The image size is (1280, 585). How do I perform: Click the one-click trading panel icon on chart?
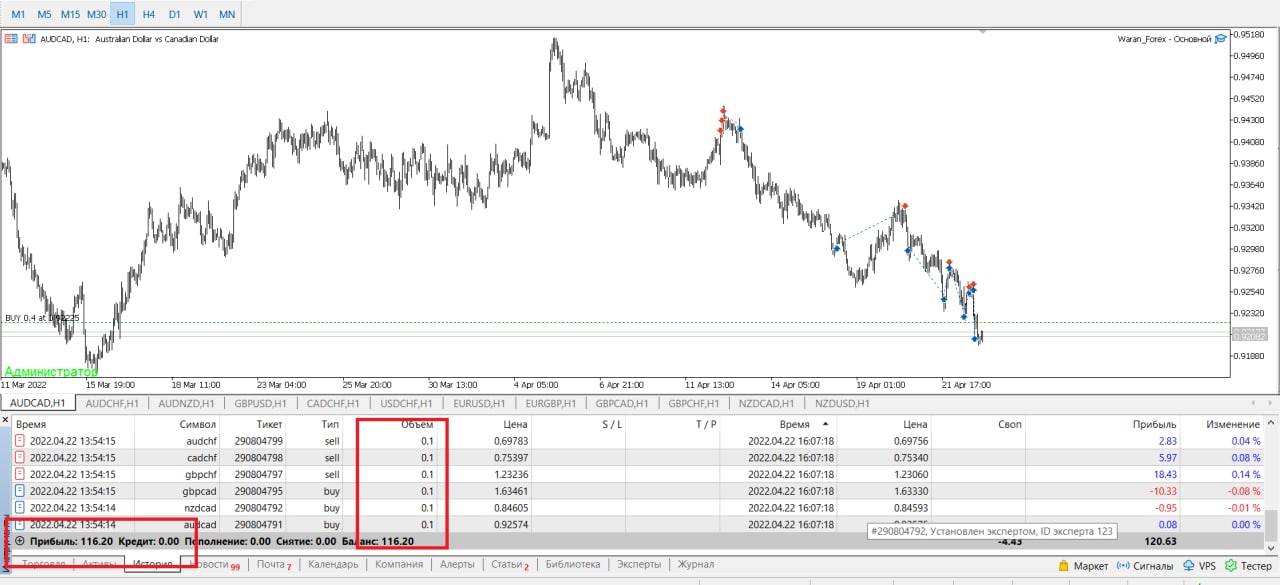[x=11, y=39]
